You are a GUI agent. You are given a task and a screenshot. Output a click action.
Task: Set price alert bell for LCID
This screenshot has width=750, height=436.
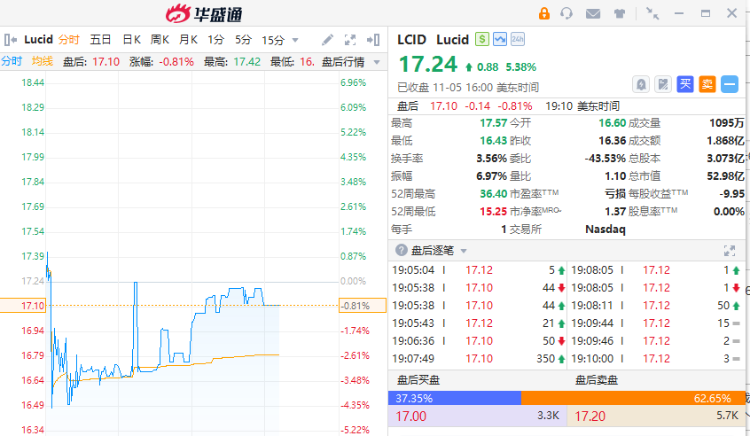click(641, 85)
